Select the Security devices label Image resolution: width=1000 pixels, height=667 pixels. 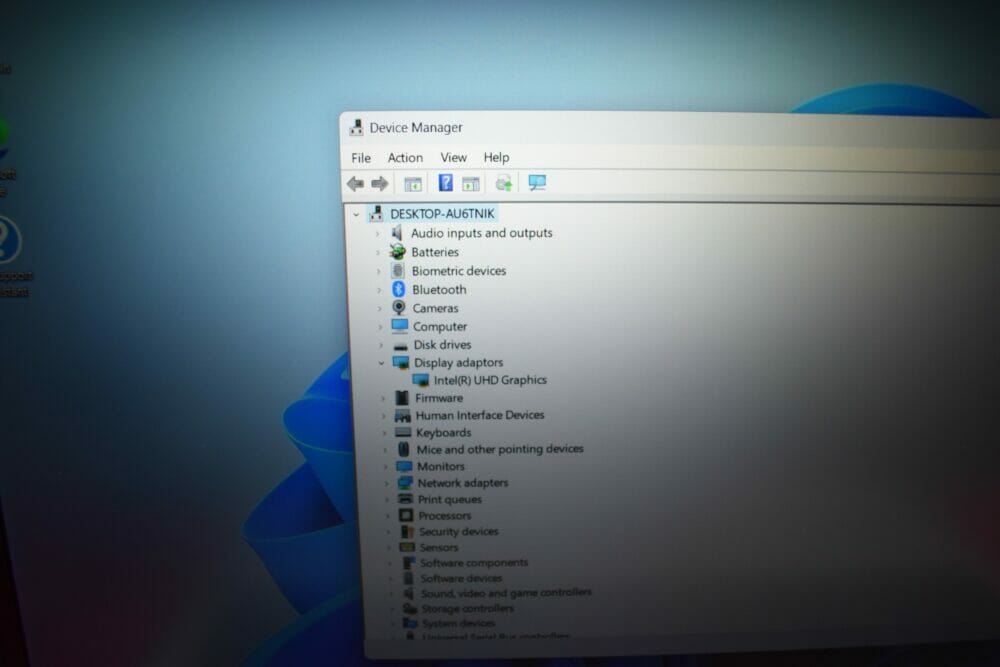459,531
